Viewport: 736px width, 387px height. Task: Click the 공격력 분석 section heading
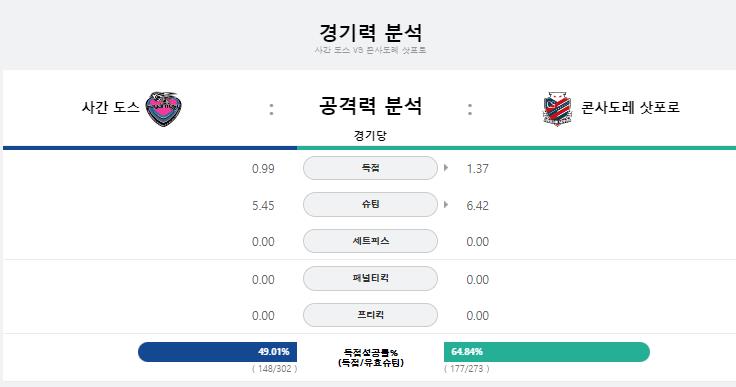(370, 106)
